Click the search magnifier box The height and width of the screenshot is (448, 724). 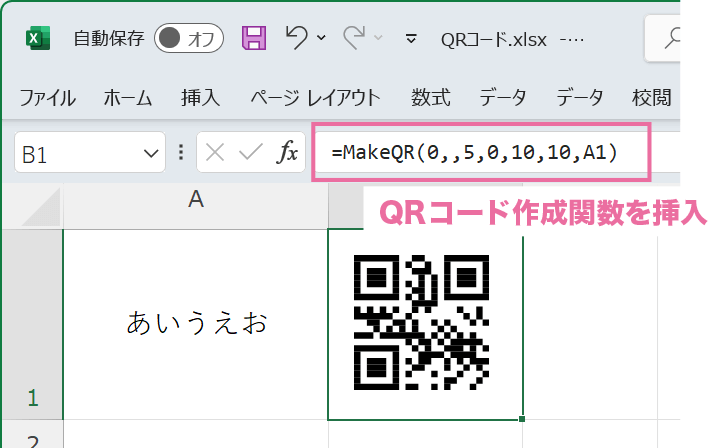(x=662, y=38)
